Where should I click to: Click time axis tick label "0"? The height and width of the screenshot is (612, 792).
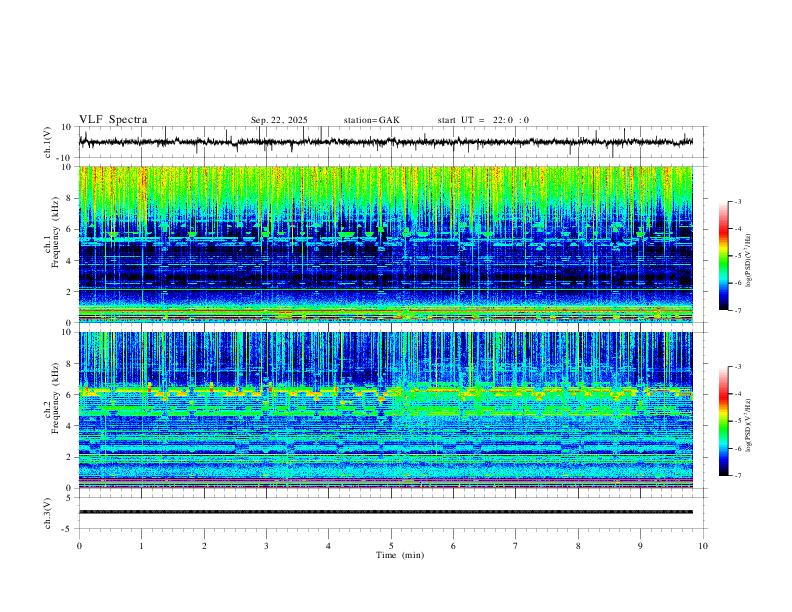click(79, 546)
